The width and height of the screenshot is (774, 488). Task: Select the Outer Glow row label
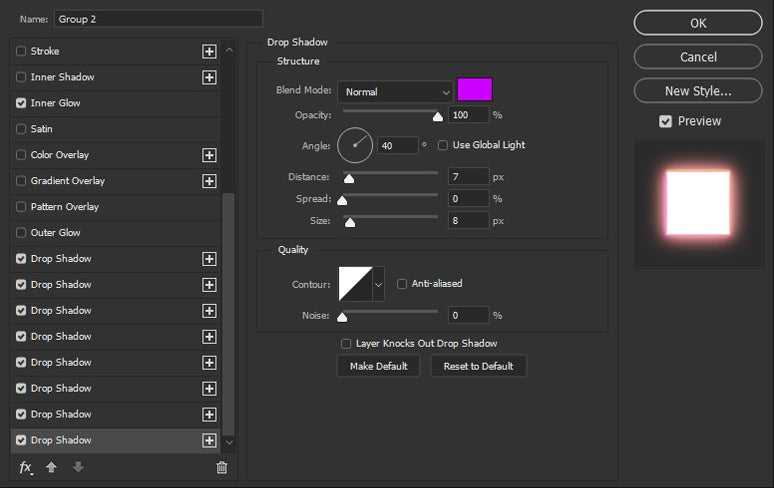pyautogui.click(x=55, y=232)
